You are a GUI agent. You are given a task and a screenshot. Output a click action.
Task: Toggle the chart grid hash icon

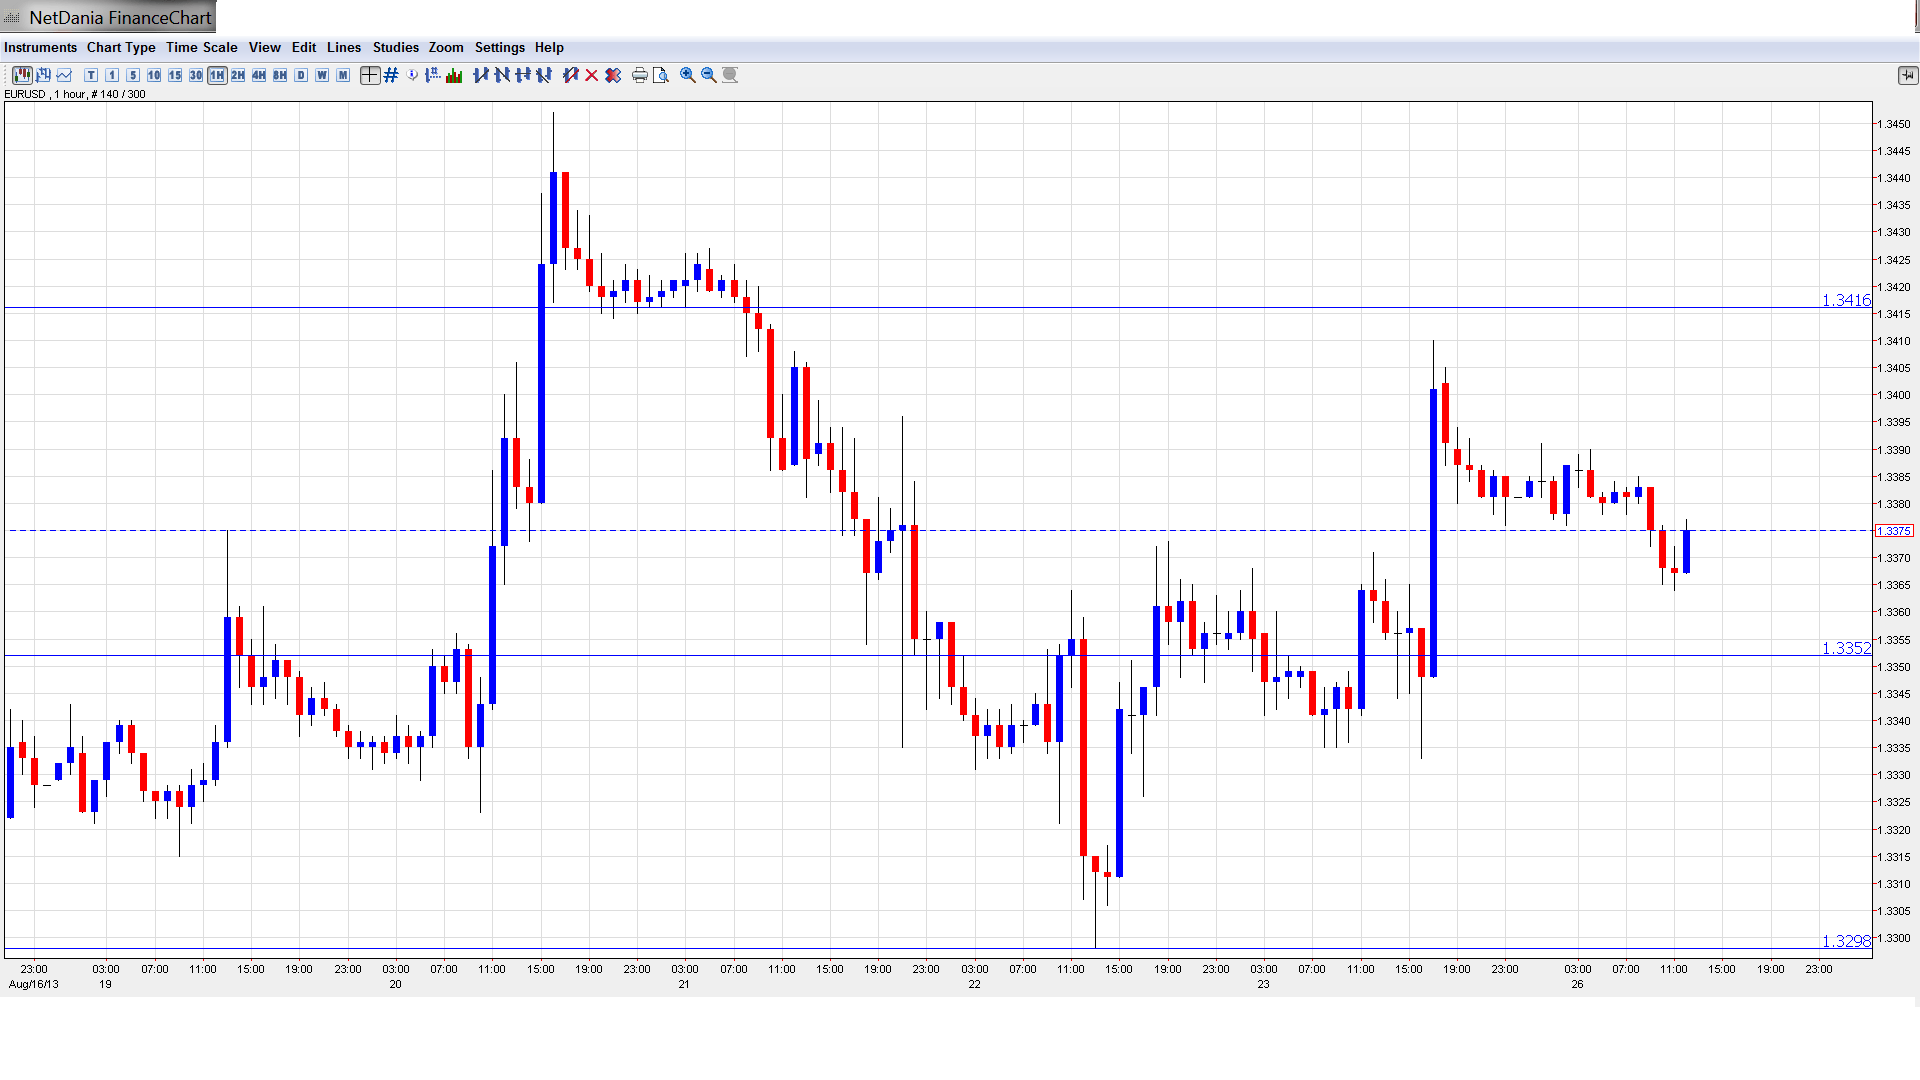[391, 75]
